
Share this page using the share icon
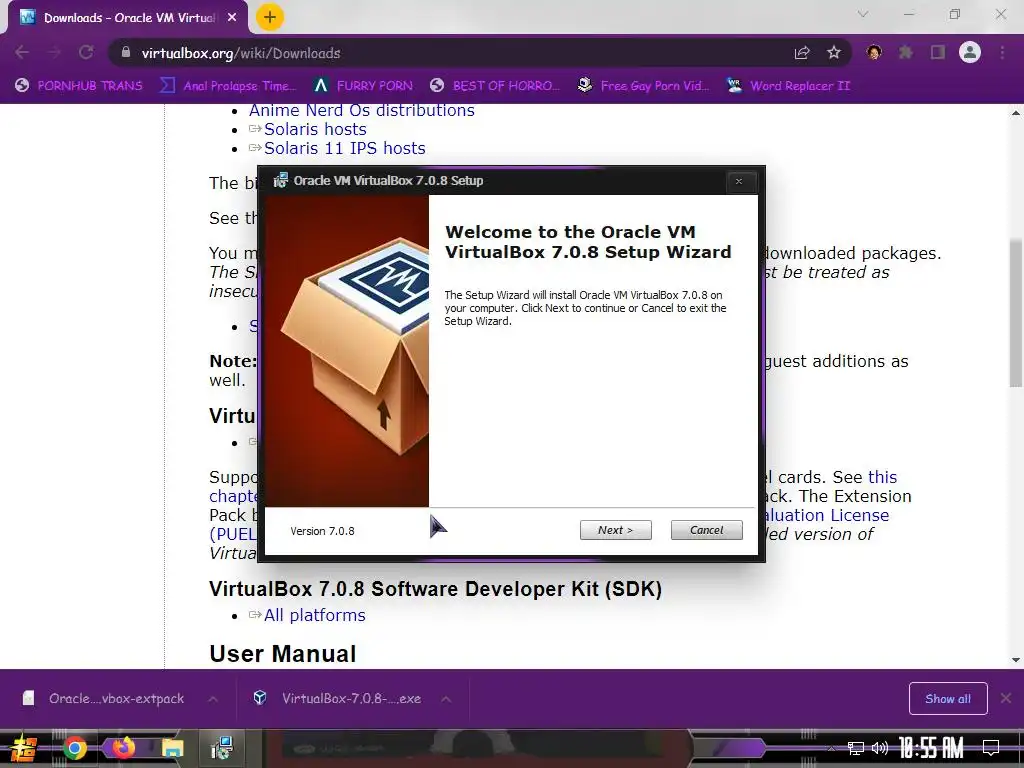[x=802, y=53]
